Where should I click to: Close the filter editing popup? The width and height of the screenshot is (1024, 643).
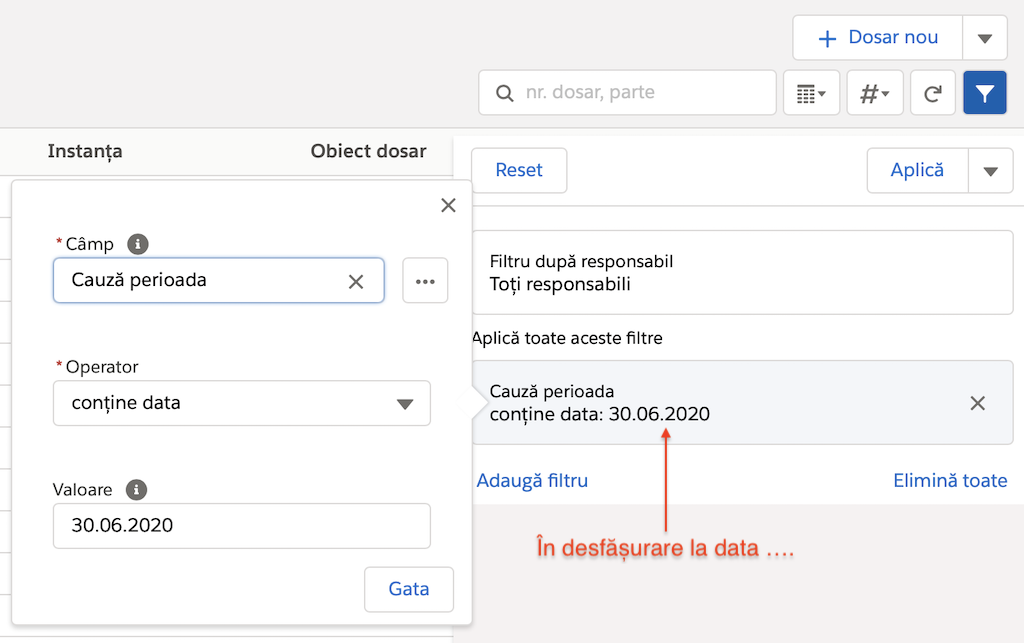(448, 205)
